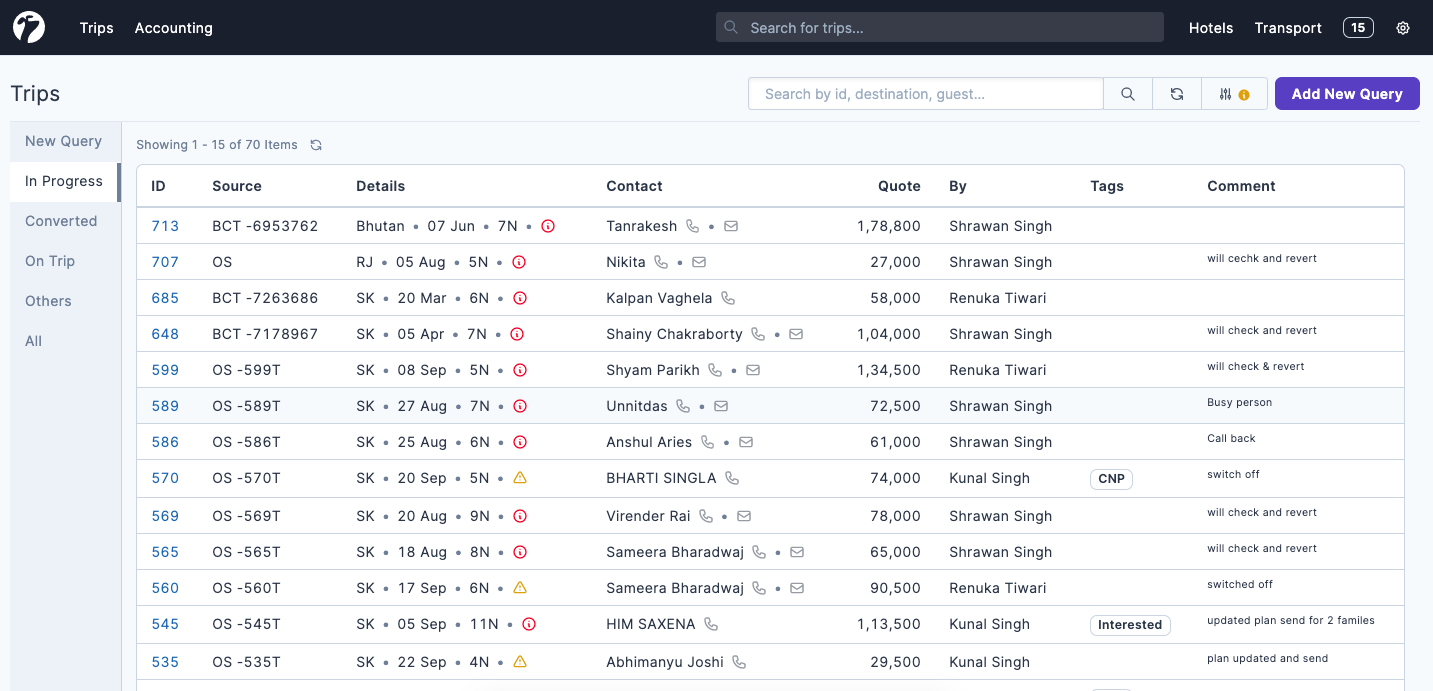
Task: Open the On Trip sidebar section
Action: 49,261
